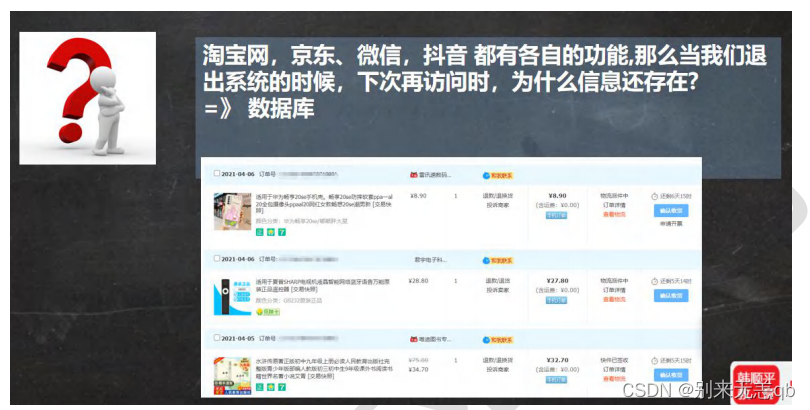Viewport: 810px width, 410px height.
Task: Click 和我联系 on the remote control order
Action: pyautogui.click(x=498, y=261)
